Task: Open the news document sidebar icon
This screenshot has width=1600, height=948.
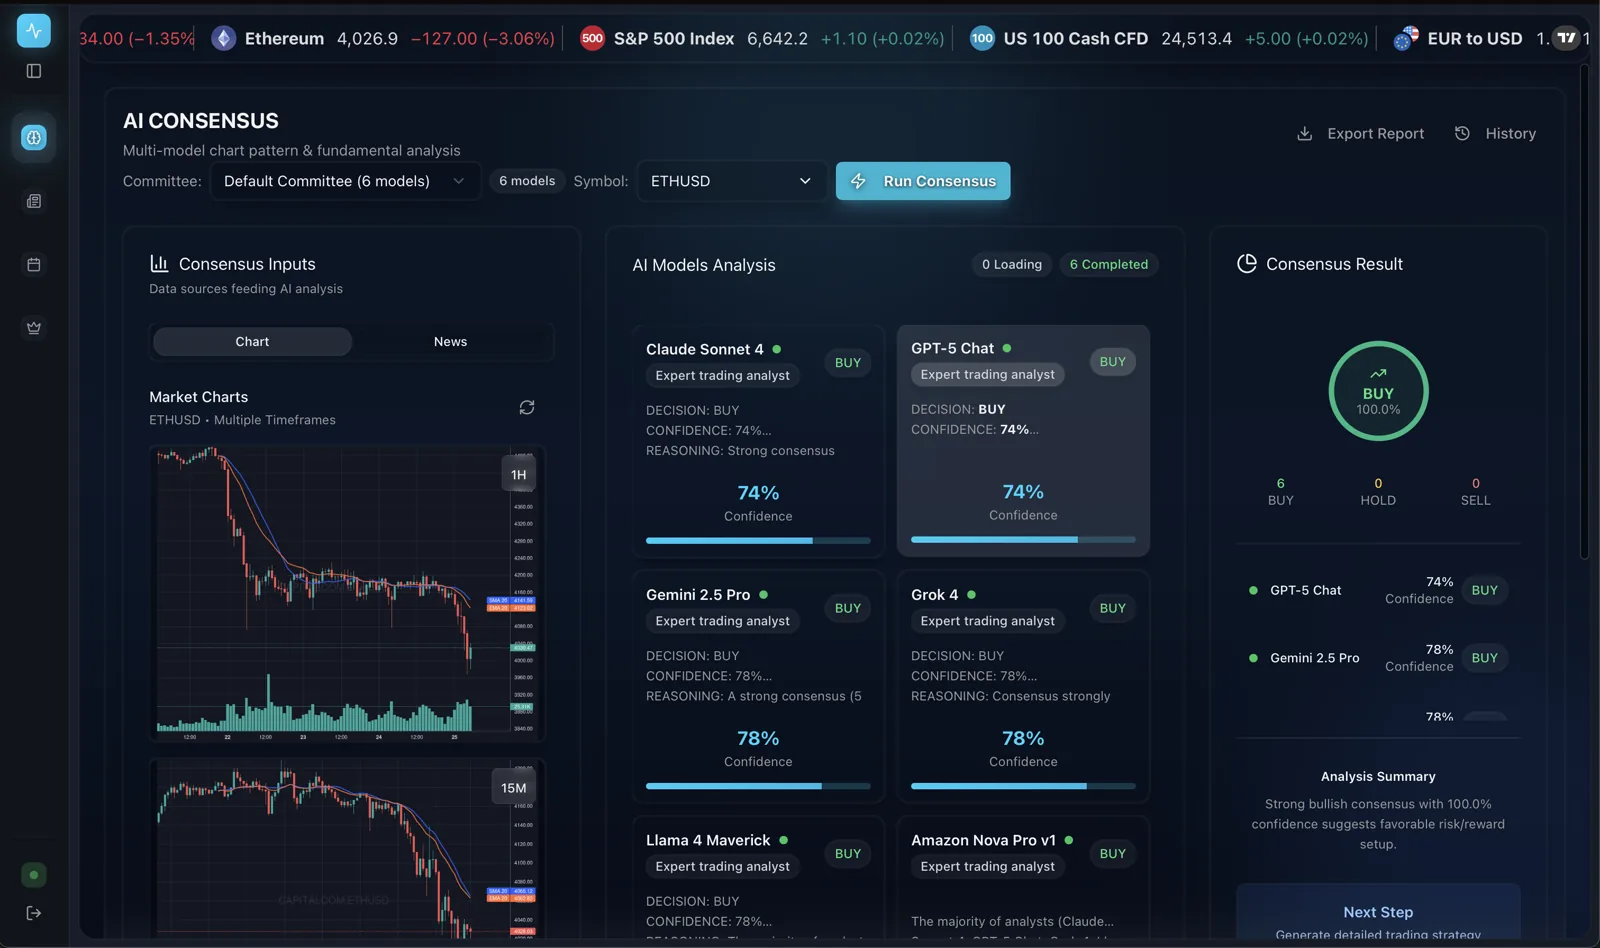Action: click(x=34, y=201)
